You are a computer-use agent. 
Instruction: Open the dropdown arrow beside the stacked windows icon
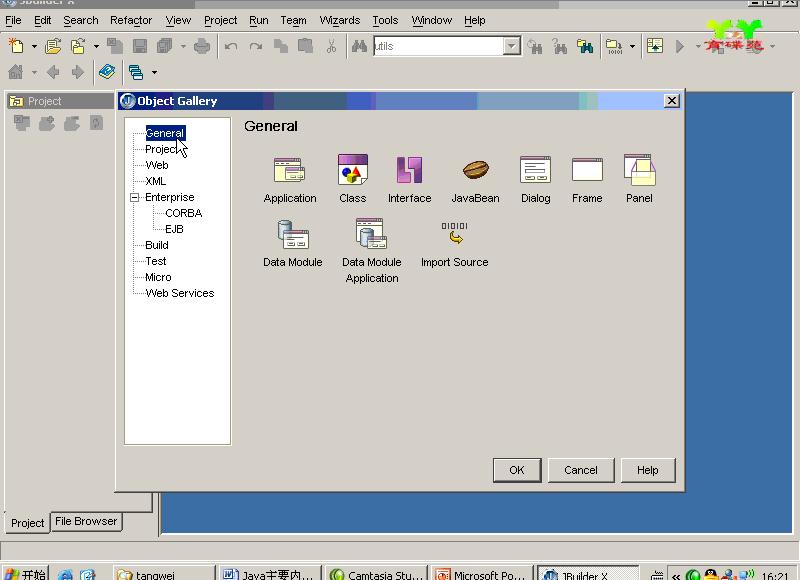click(154, 72)
